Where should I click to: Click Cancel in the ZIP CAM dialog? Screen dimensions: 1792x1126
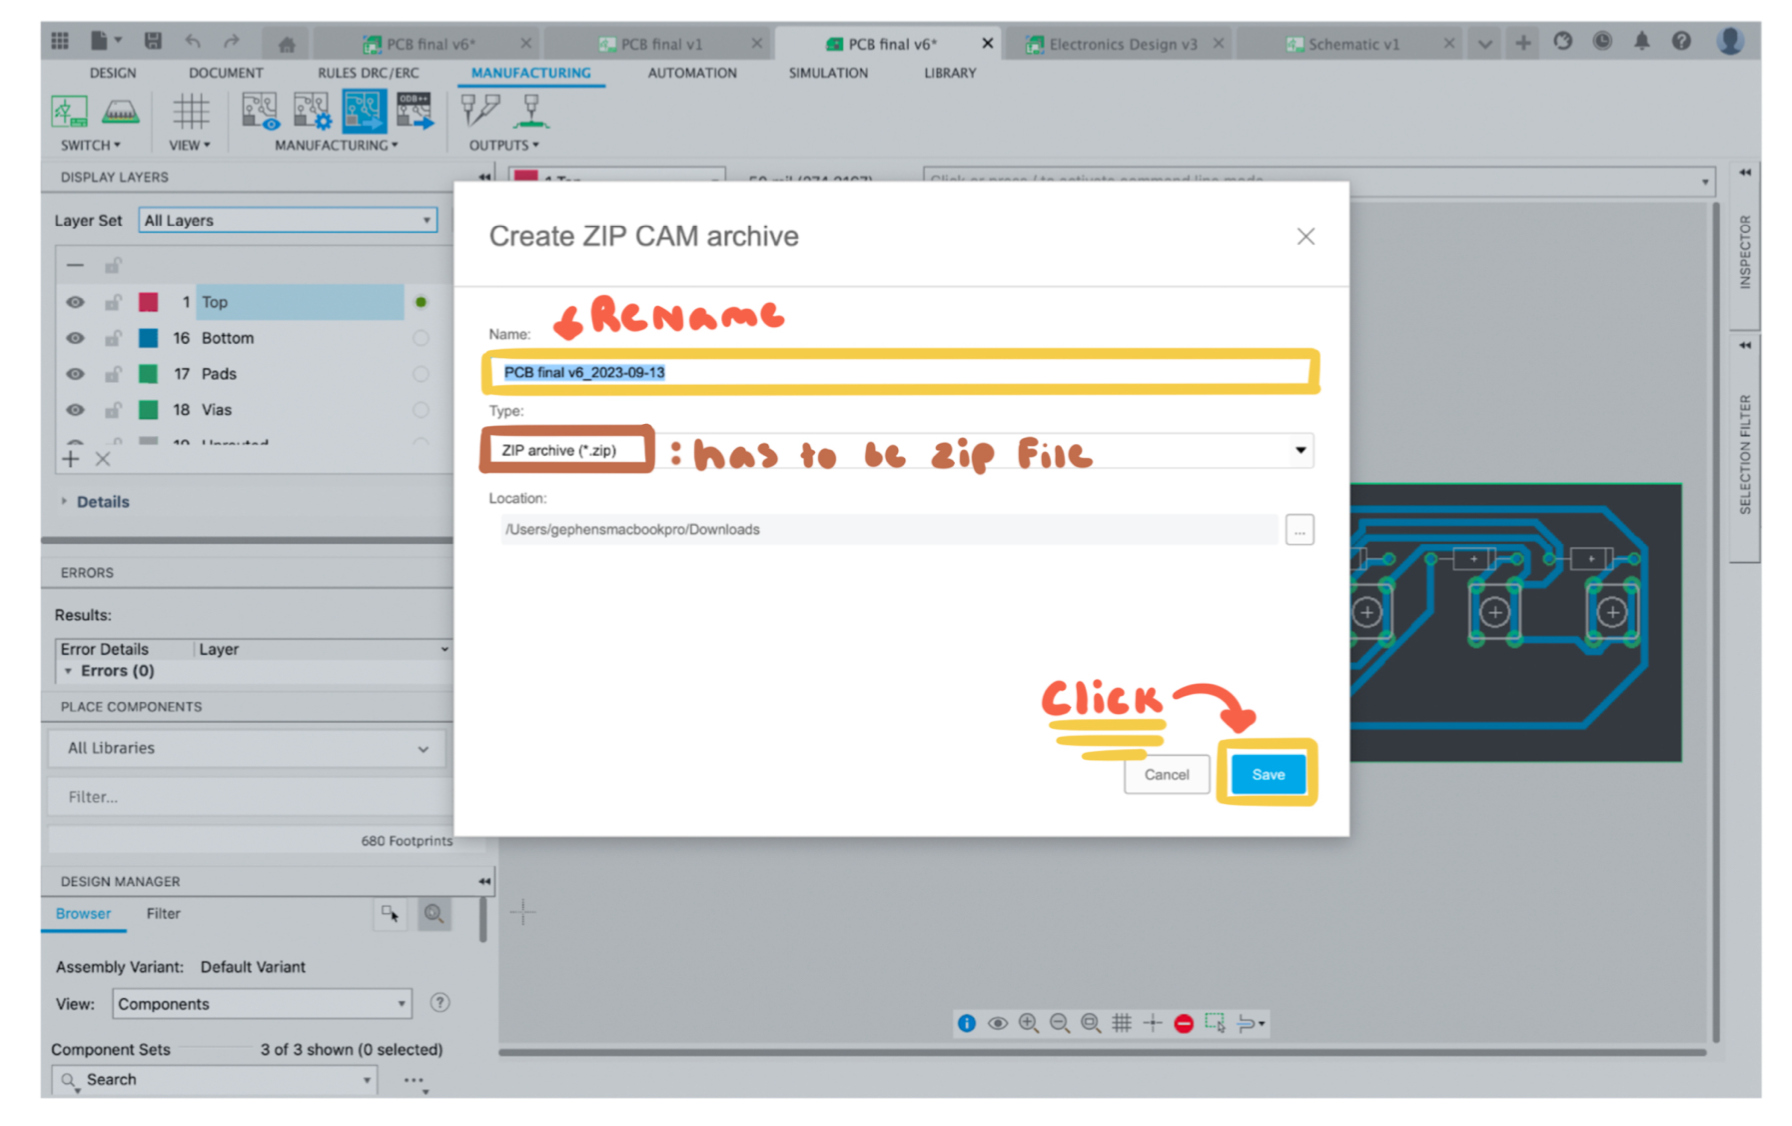tap(1166, 774)
